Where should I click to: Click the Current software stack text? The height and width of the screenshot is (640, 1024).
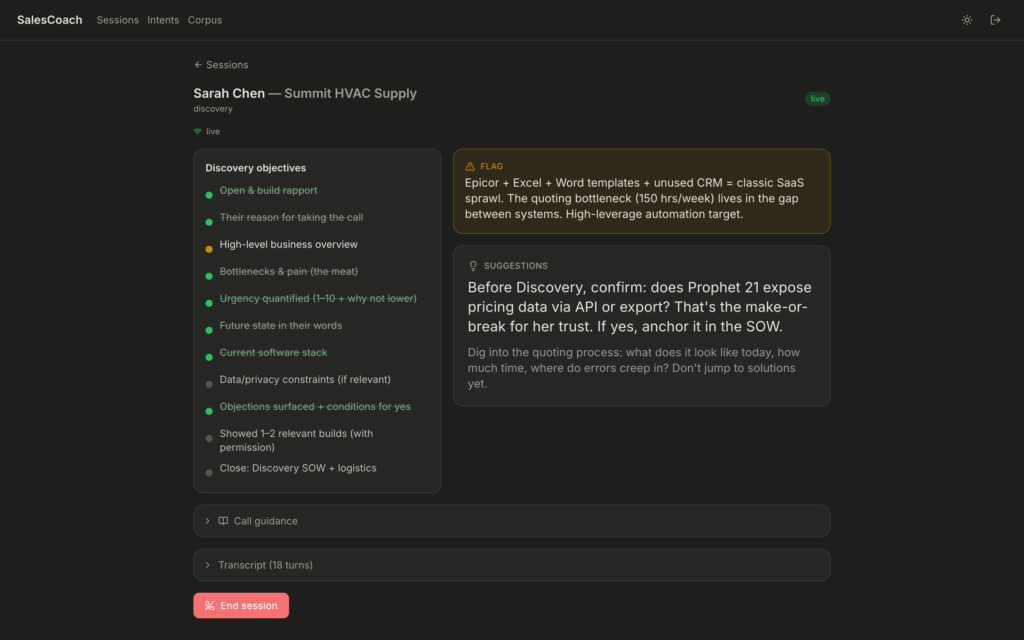point(274,352)
